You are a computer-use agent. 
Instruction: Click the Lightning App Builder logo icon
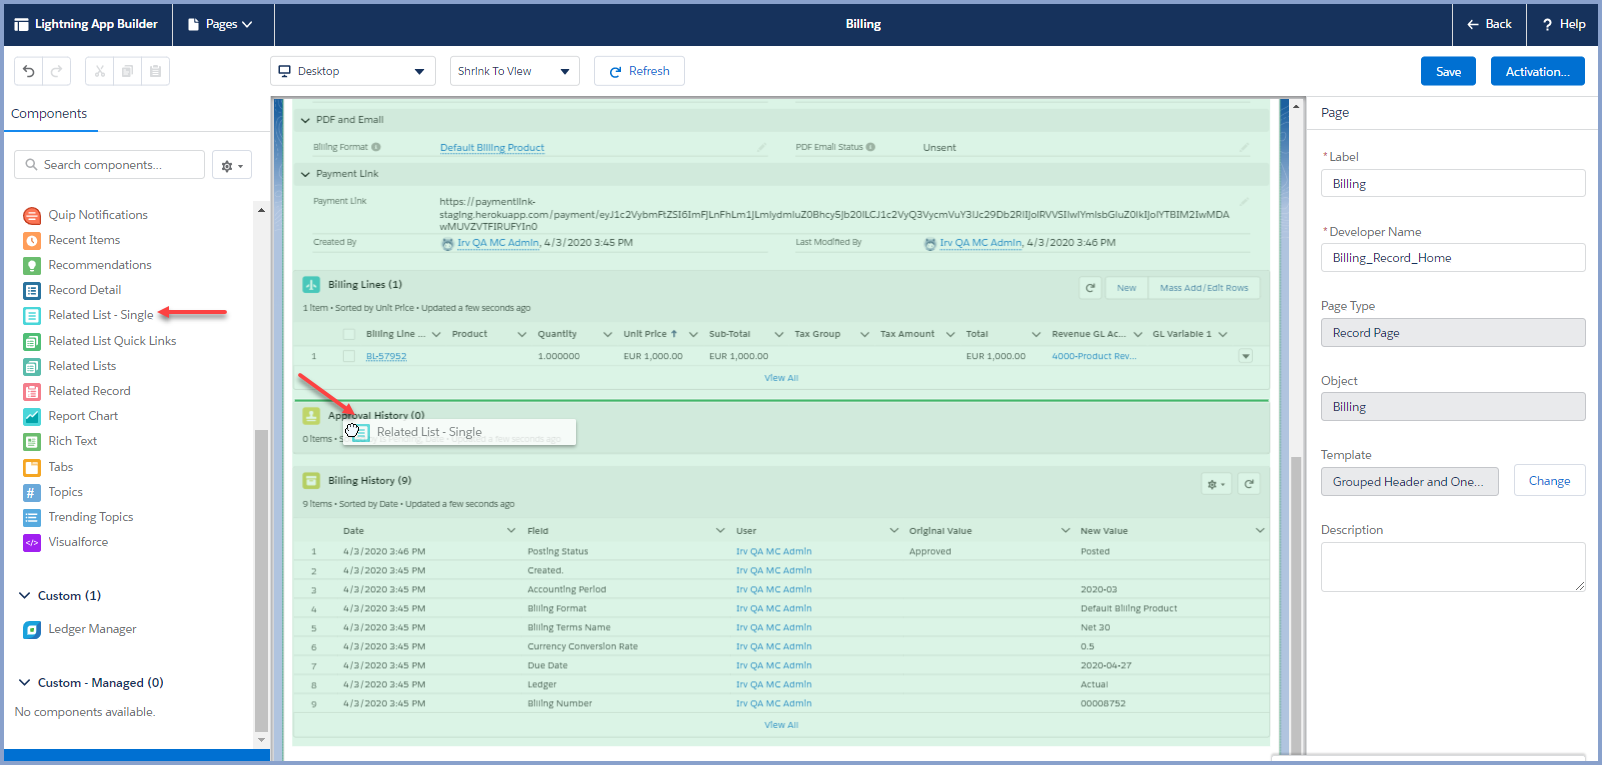pyautogui.click(x=21, y=24)
